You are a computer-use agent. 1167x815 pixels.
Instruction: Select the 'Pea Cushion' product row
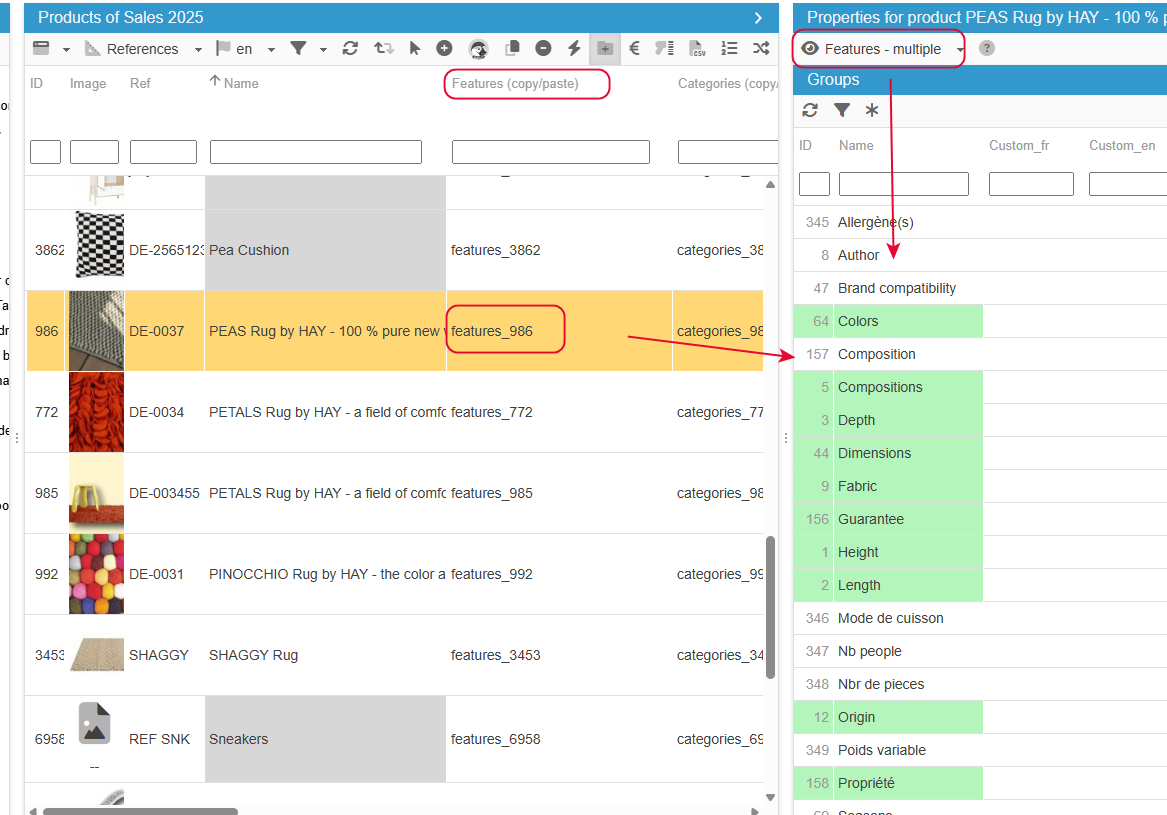pyautogui.click(x=394, y=250)
